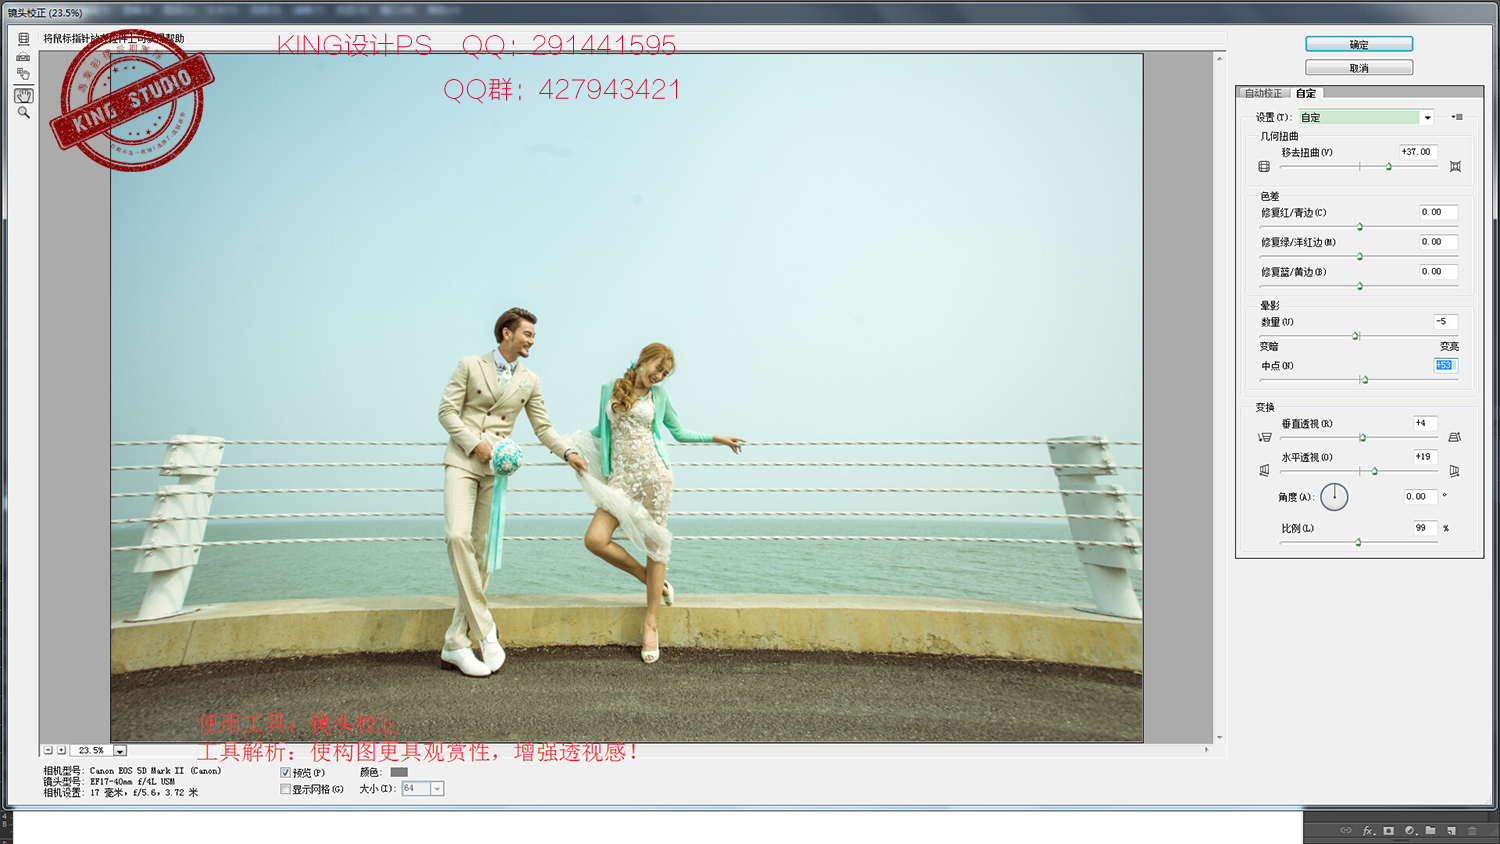Click the 确定 (OK) button
This screenshot has height=844, width=1500.
tap(1359, 44)
